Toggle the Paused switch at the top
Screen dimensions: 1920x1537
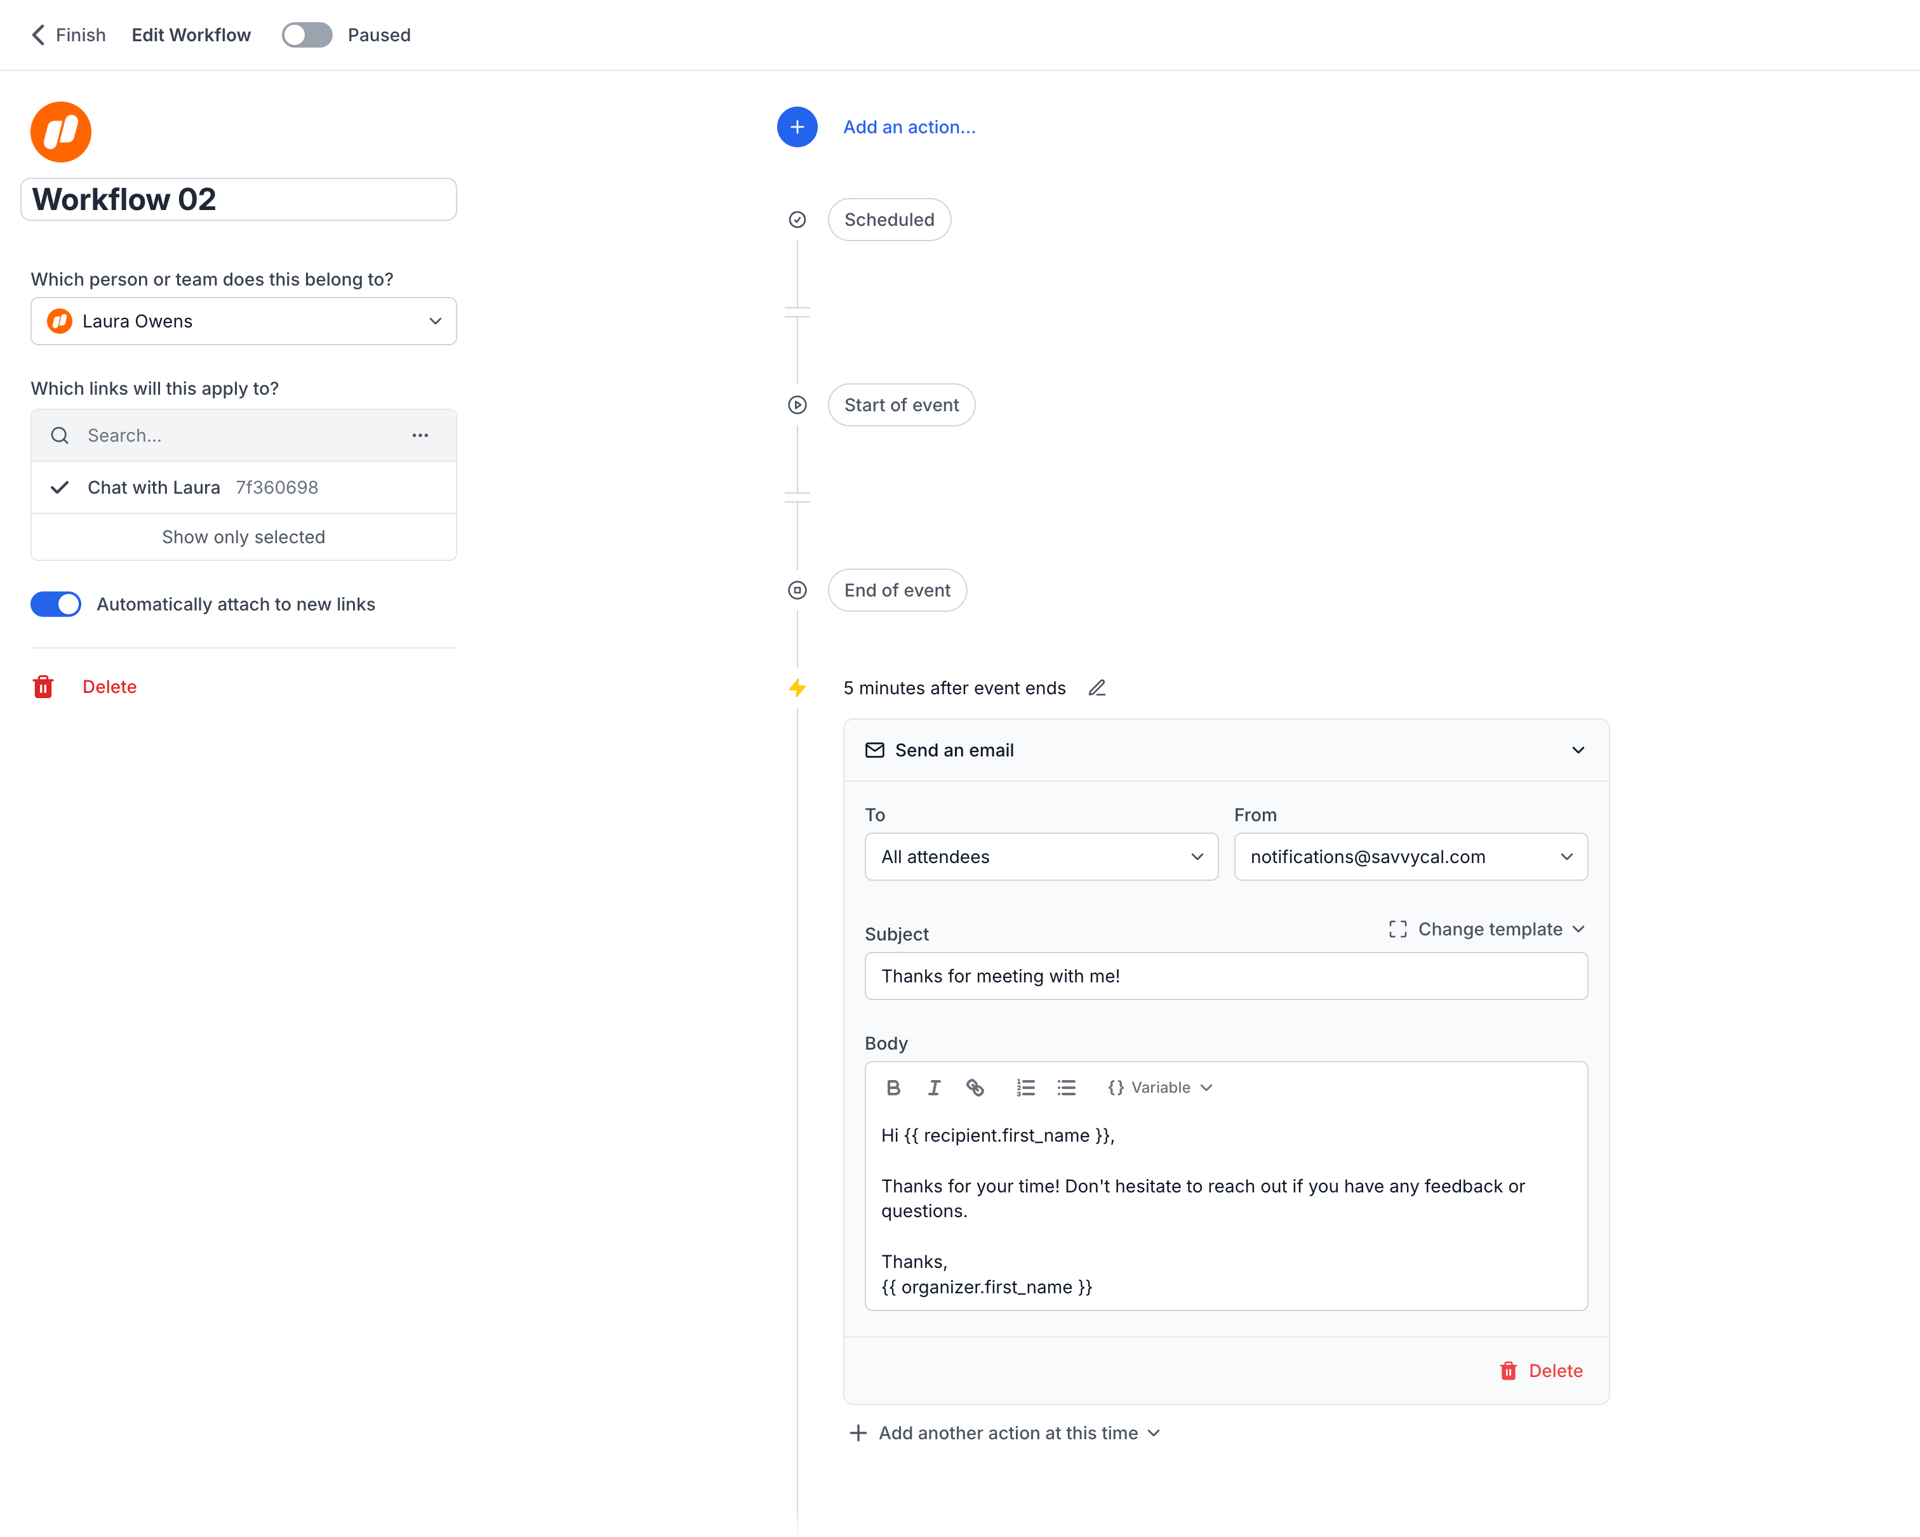[306, 34]
